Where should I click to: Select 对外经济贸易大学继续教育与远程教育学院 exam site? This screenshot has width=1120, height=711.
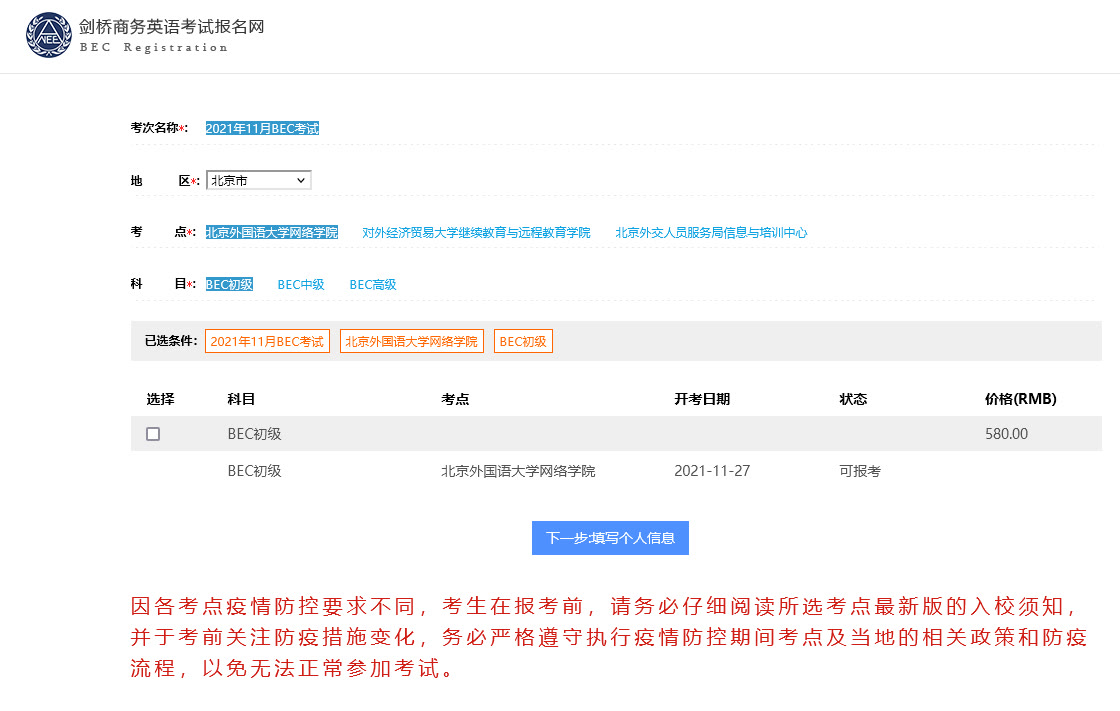click(475, 231)
